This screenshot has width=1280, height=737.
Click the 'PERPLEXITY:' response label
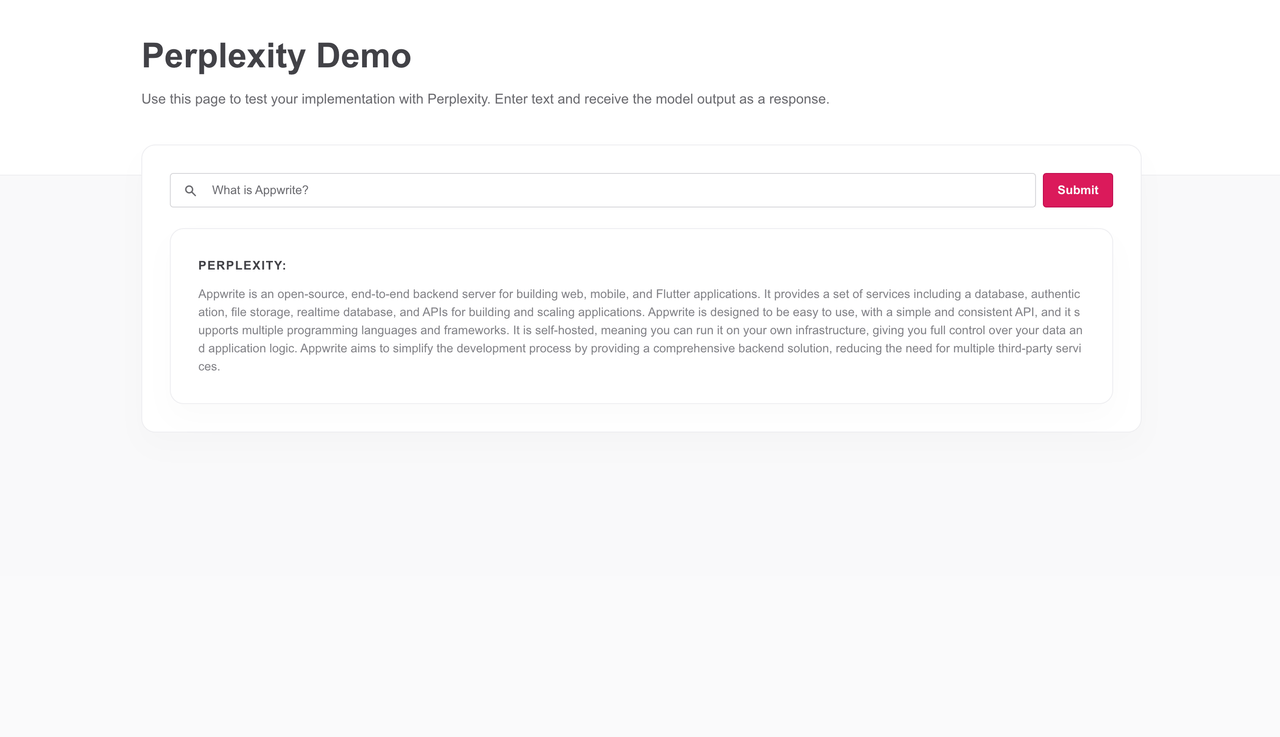242,266
